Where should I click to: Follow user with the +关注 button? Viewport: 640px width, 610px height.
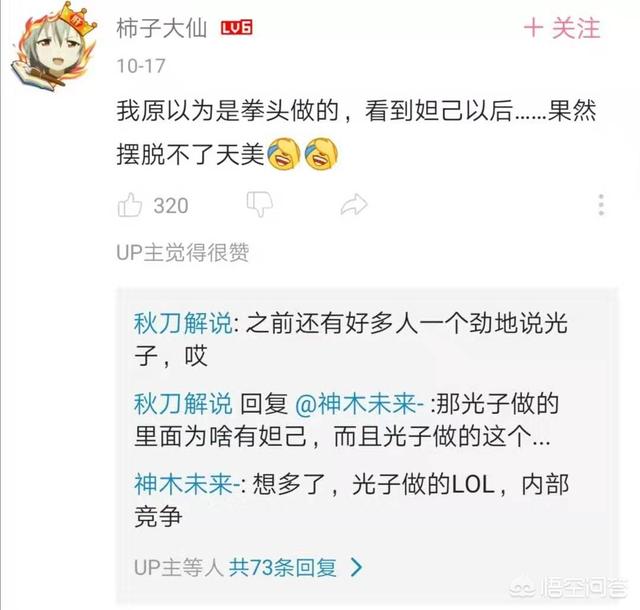point(562,29)
